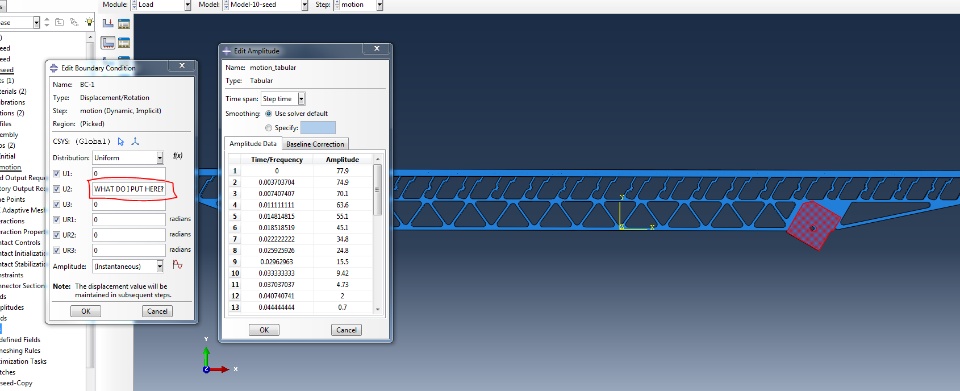Click the U2 displacement input field

[129, 190]
